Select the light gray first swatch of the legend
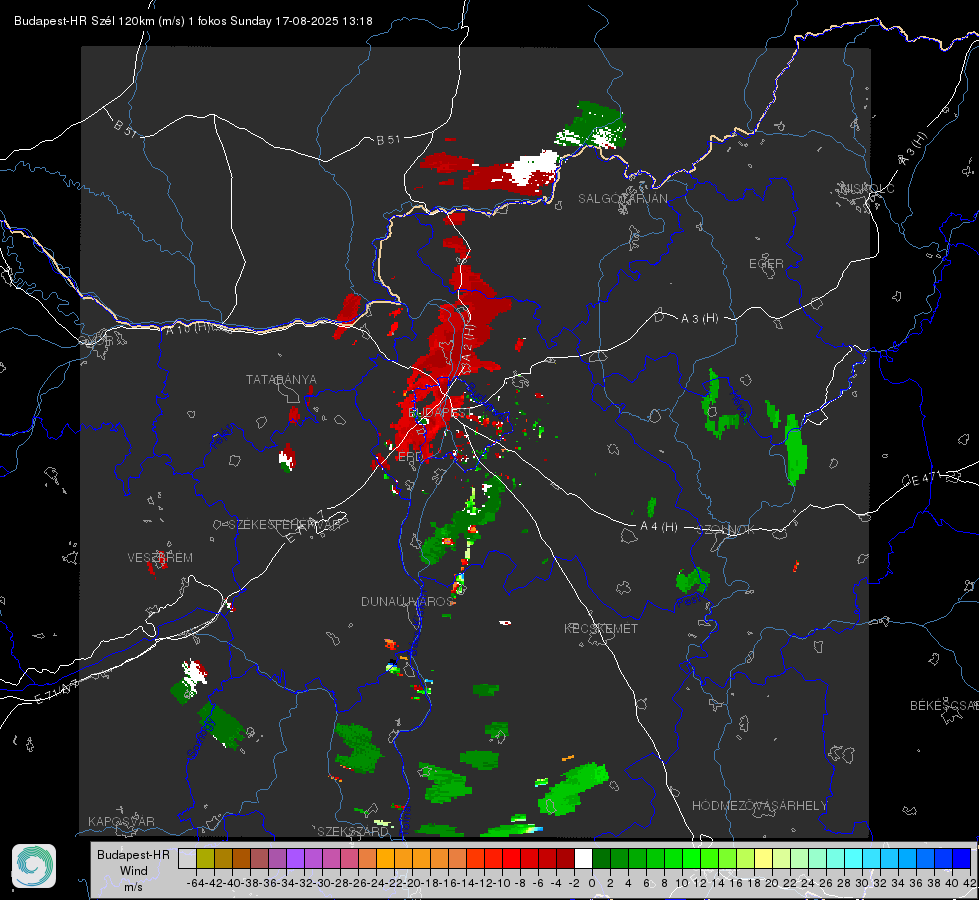The image size is (979, 900). point(187,859)
